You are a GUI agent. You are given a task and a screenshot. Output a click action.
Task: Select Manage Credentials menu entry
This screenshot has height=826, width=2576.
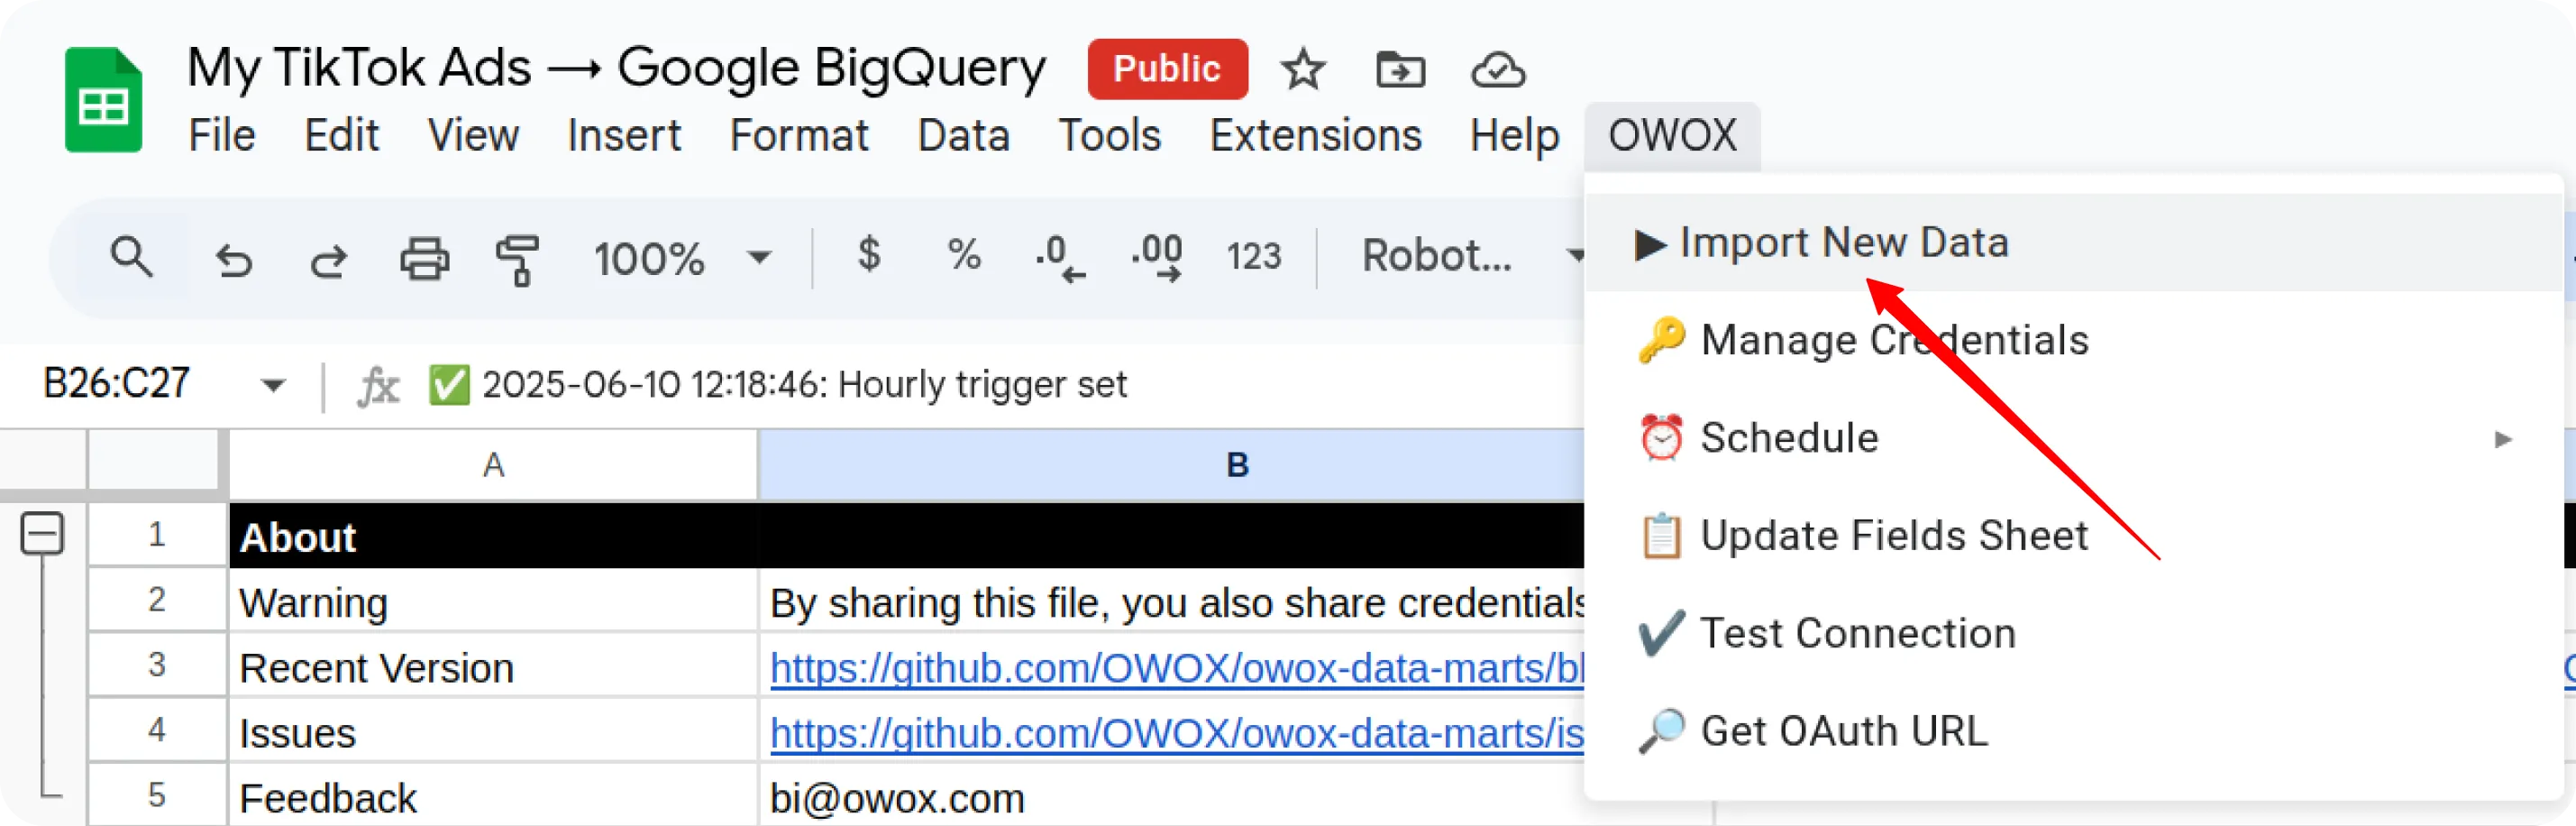1894,340
